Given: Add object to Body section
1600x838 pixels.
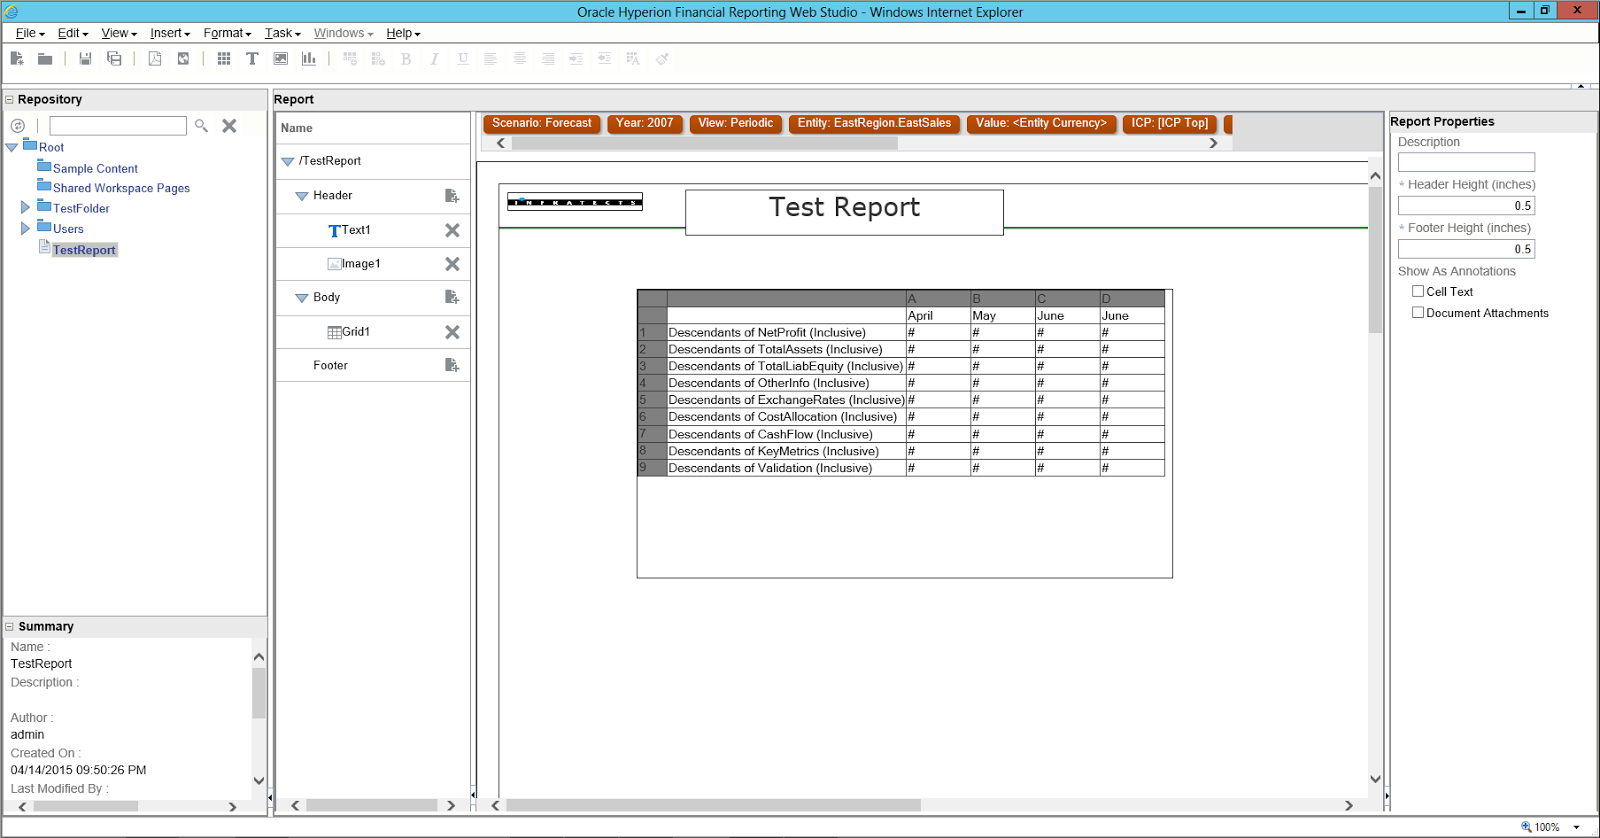Looking at the screenshot, I should [452, 297].
